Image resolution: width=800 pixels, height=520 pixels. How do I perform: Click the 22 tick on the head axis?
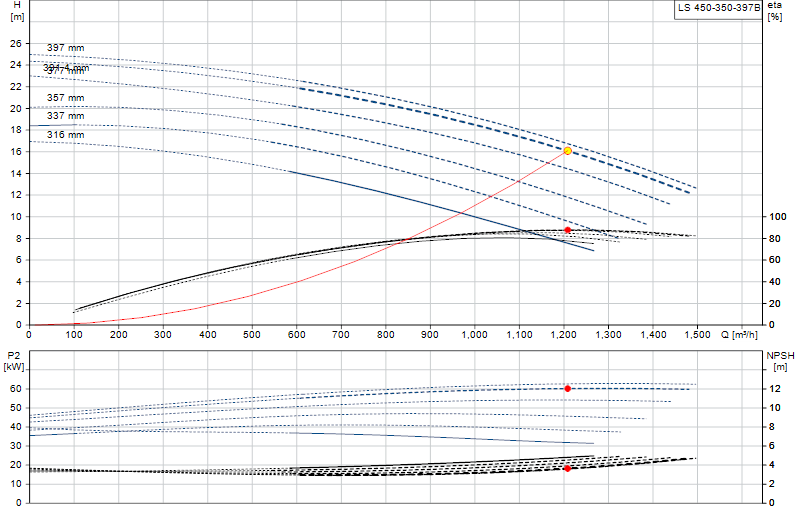16,87
